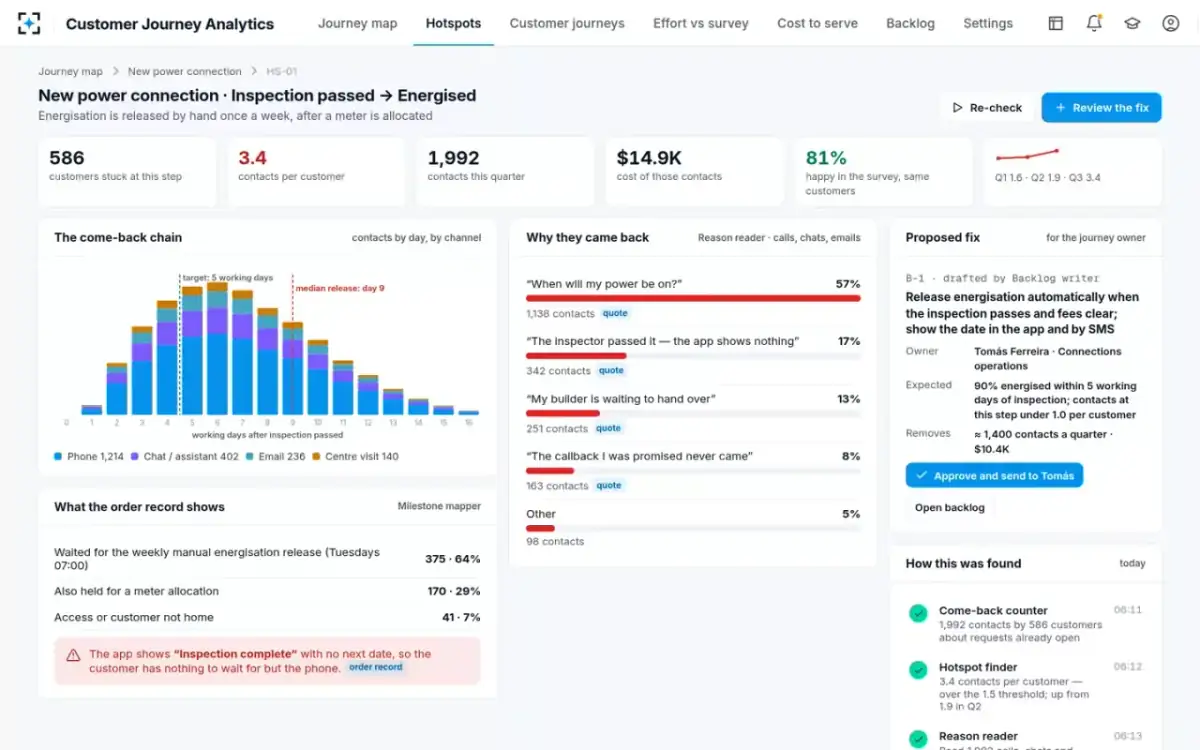Click the Customer Journey Analytics logo icon
The width and height of the screenshot is (1200, 750).
click(30, 23)
